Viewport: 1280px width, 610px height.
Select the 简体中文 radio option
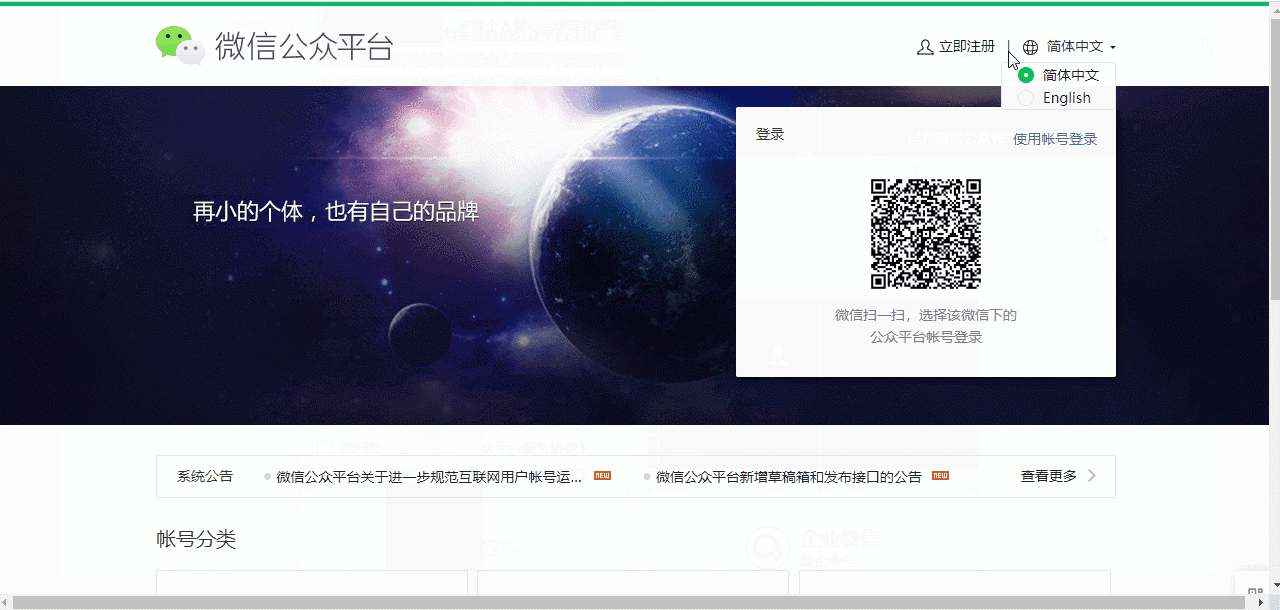click(x=1026, y=74)
